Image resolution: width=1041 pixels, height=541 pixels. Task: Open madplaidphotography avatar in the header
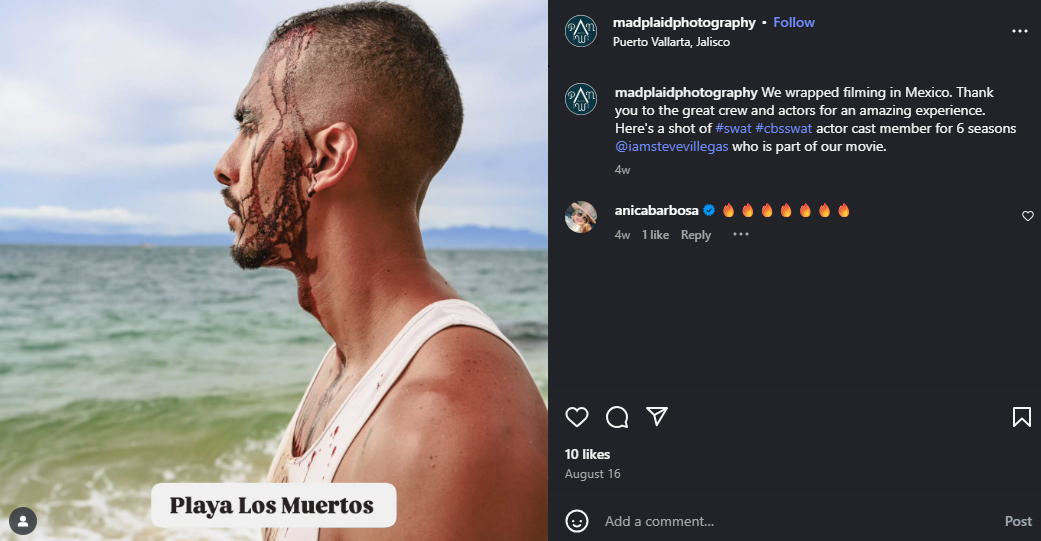pyautogui.click(x=581, y=31)
